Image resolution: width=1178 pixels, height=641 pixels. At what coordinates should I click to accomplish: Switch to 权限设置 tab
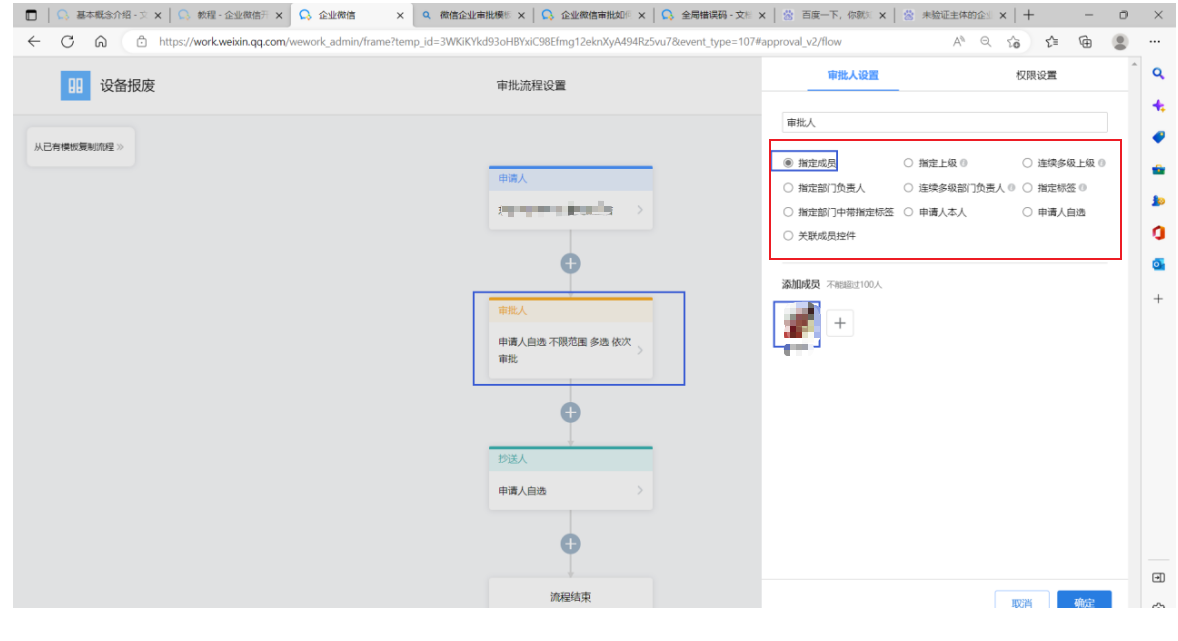pos(1036,75)
